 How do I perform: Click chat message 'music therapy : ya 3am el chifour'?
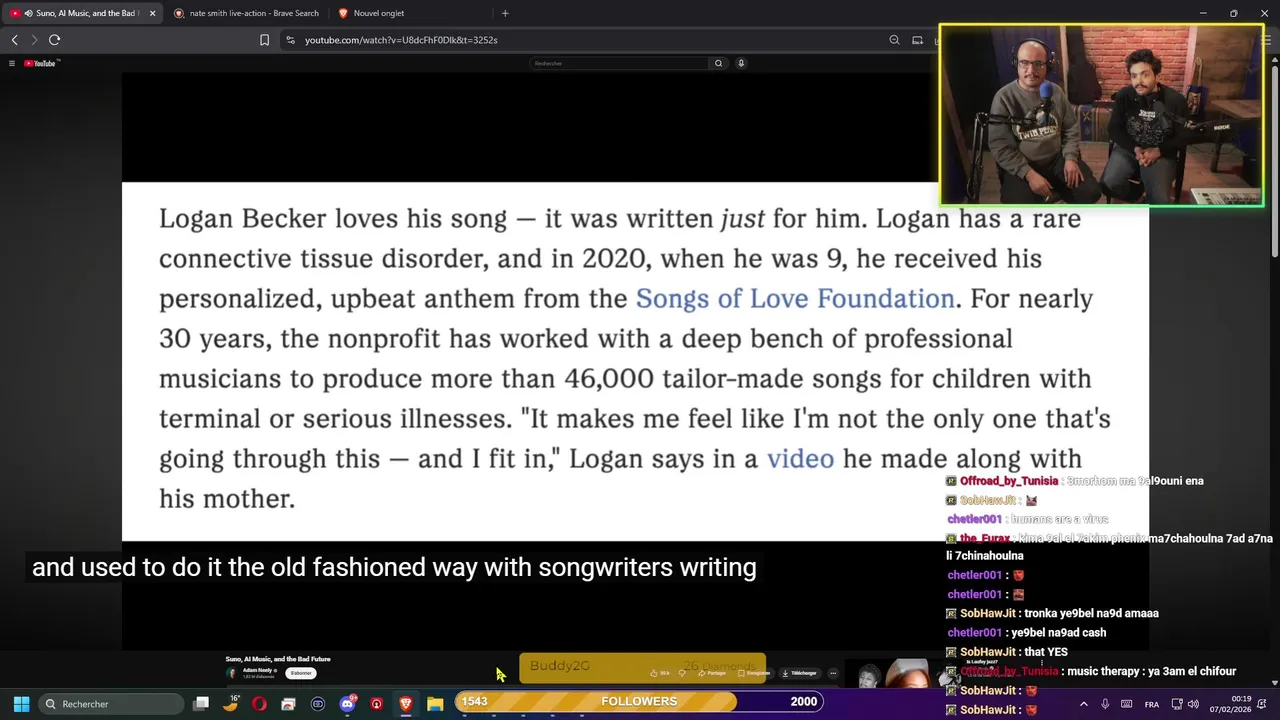click(1151, 672)
